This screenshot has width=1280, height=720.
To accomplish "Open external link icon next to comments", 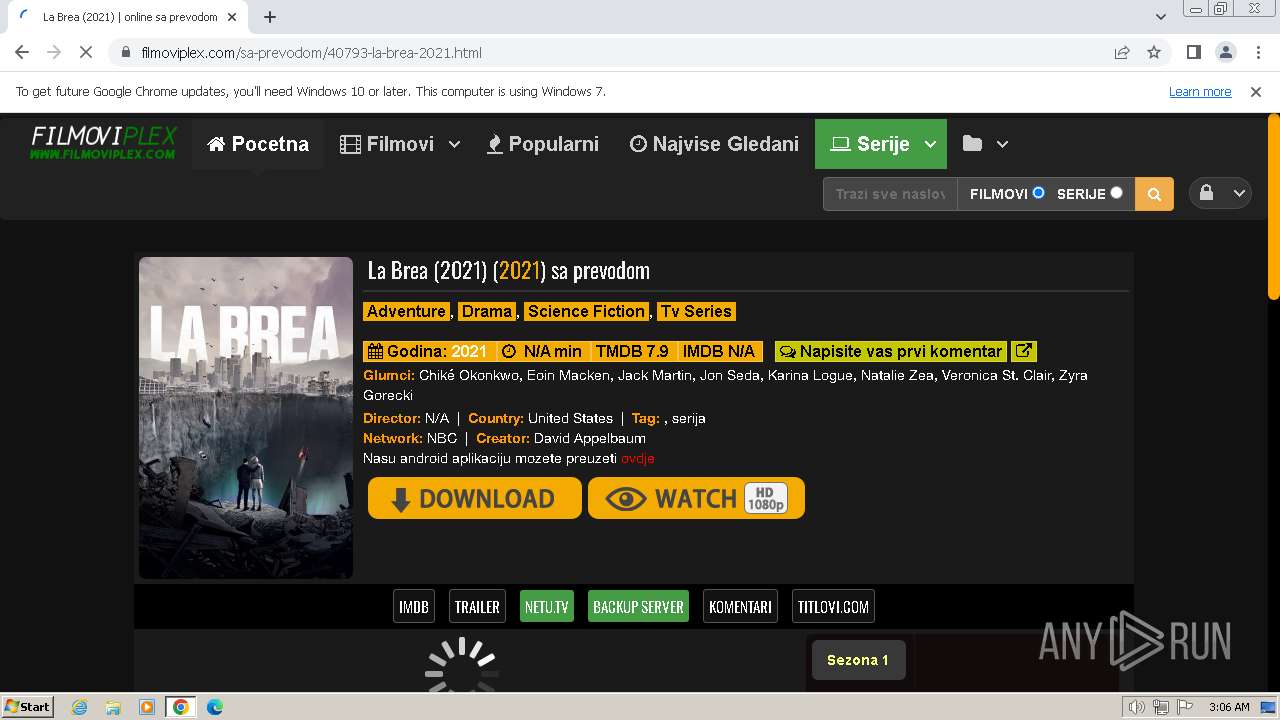I will [1023, 351].
